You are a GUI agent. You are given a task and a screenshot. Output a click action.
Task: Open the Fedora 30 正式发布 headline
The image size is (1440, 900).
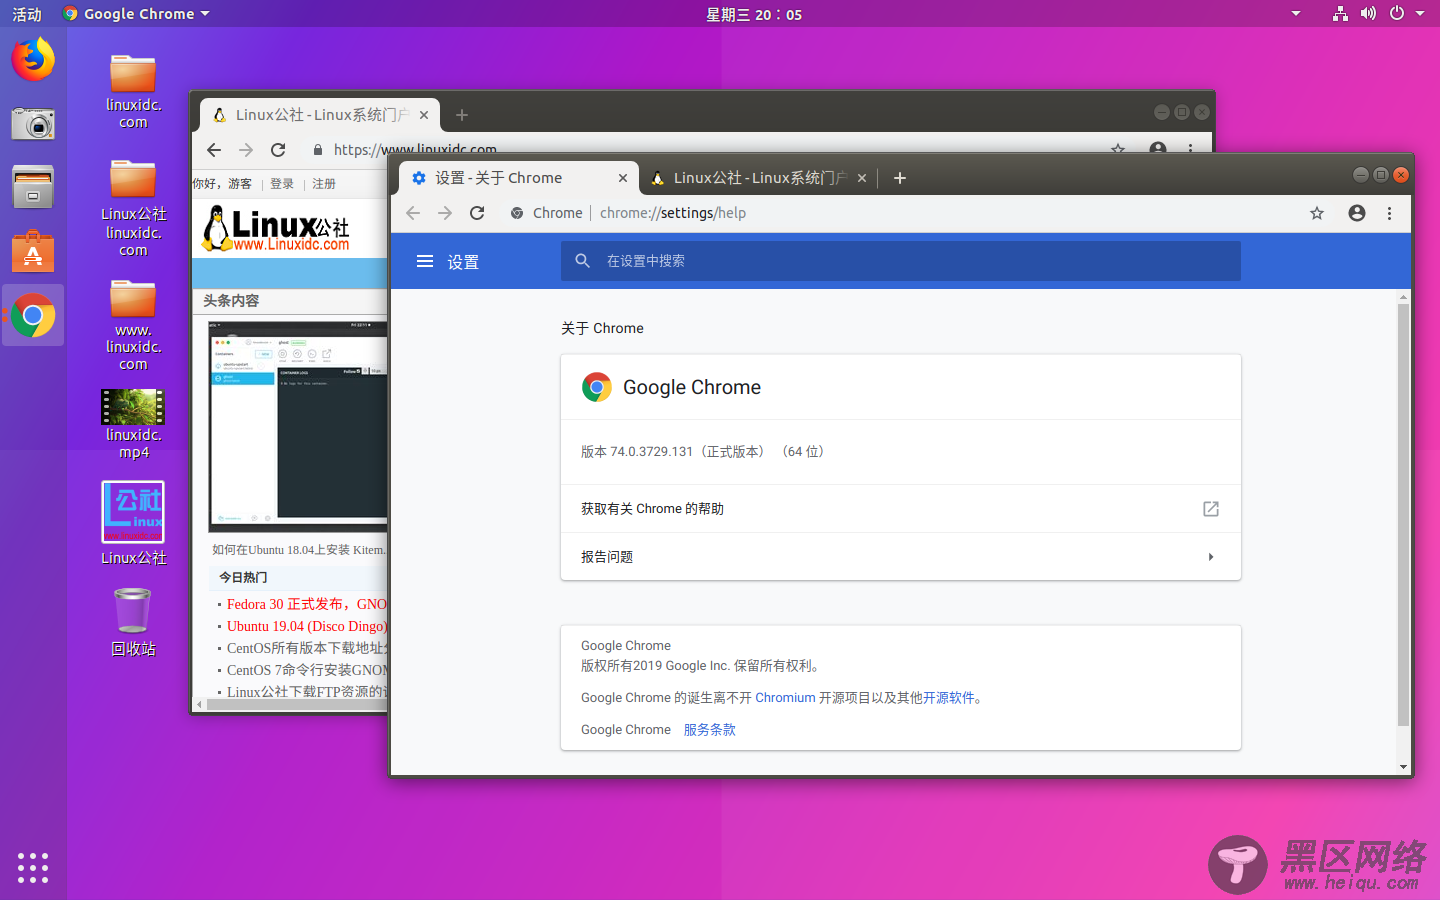coord(306,604)
